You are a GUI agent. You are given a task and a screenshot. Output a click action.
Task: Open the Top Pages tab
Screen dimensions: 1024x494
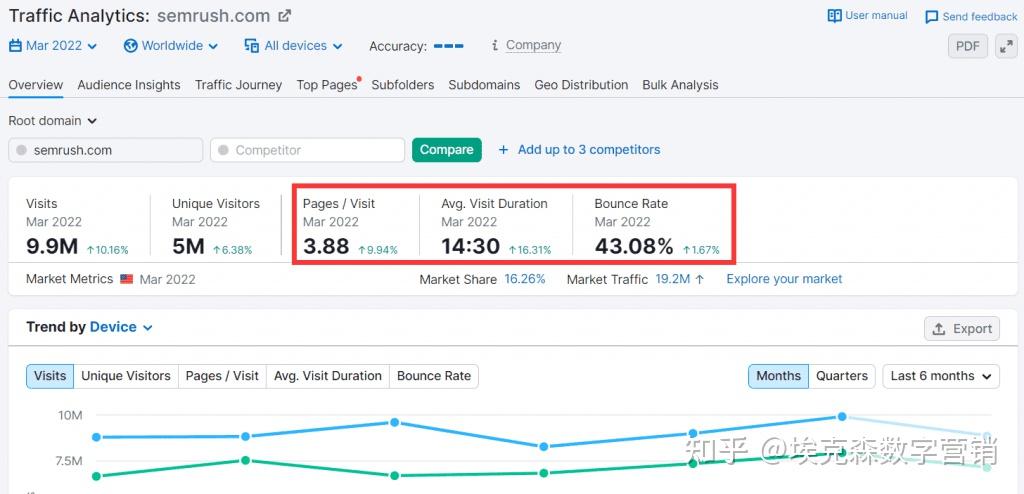(327, 85)
